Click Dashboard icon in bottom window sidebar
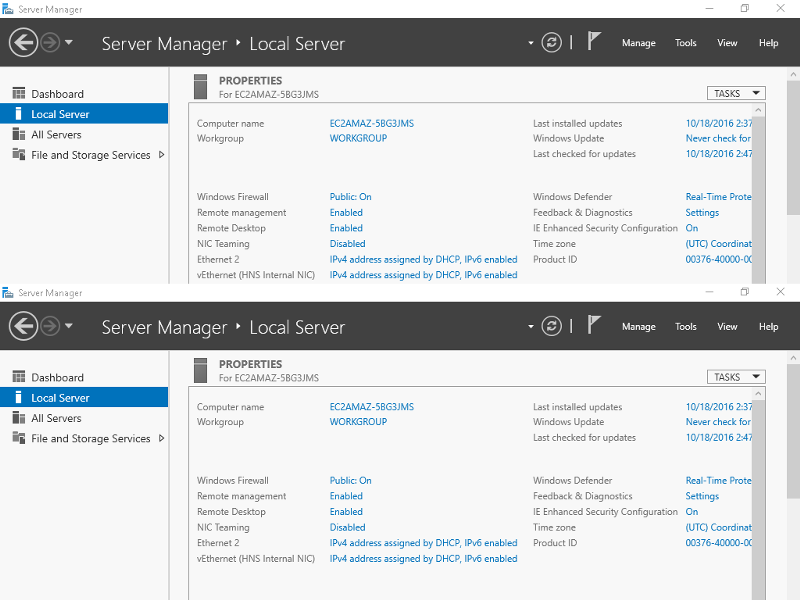The height and width of the screenshot is (600, 800). pyautogui.click(x=19, y=377)
